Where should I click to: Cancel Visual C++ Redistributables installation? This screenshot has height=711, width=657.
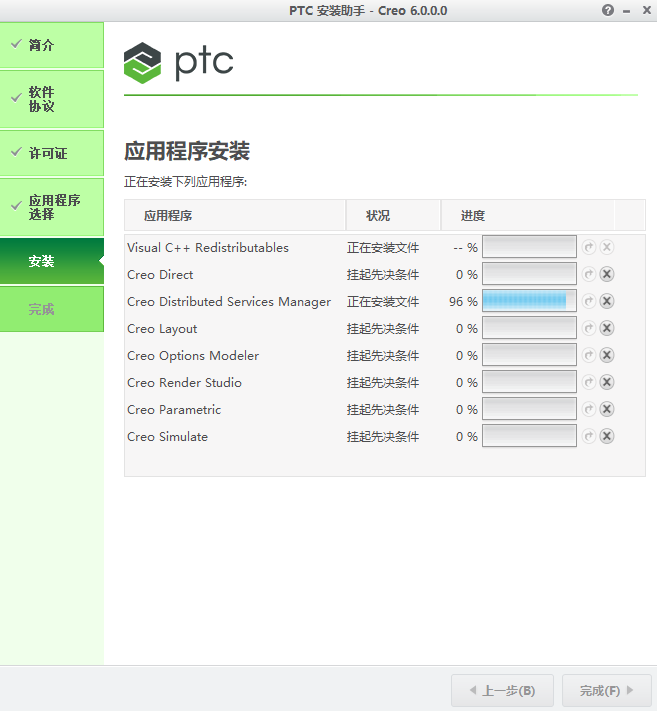click(607, 247)
